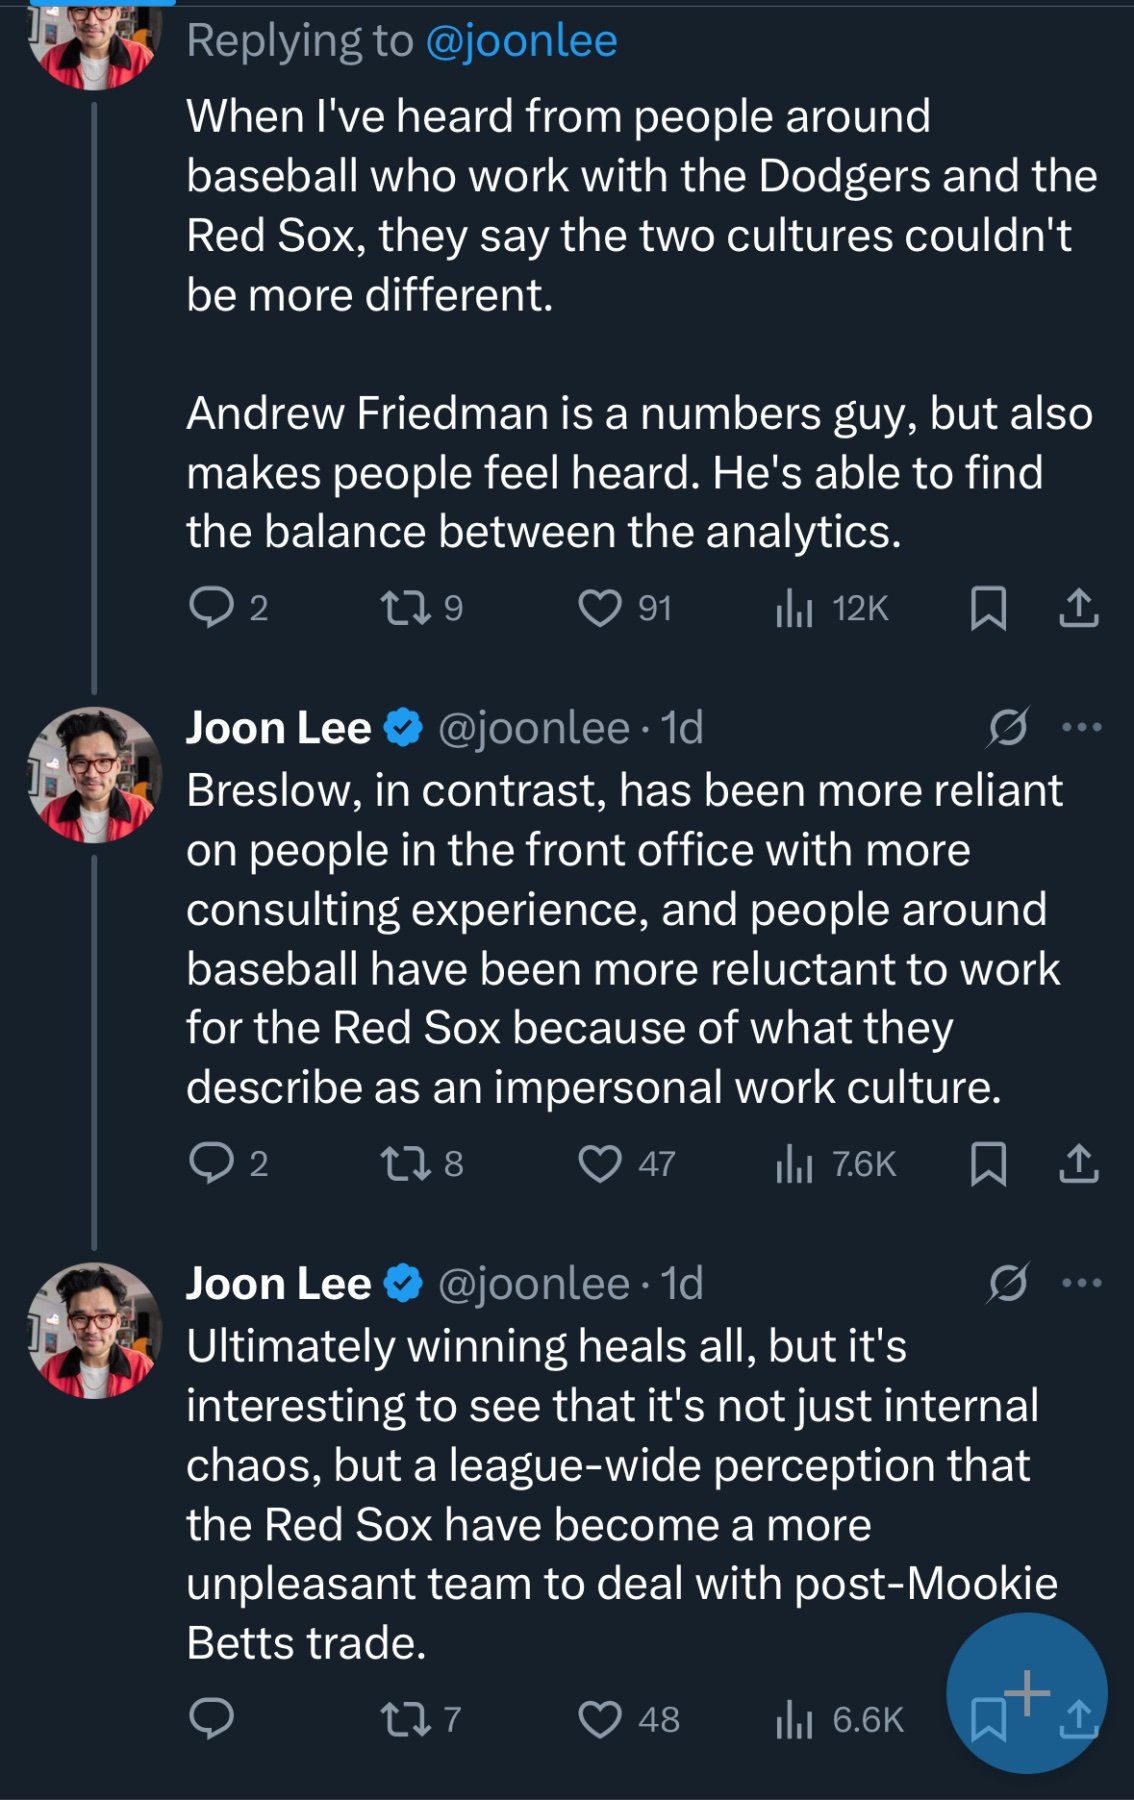Open more options on Breslow tweet

click(1082, 727)
